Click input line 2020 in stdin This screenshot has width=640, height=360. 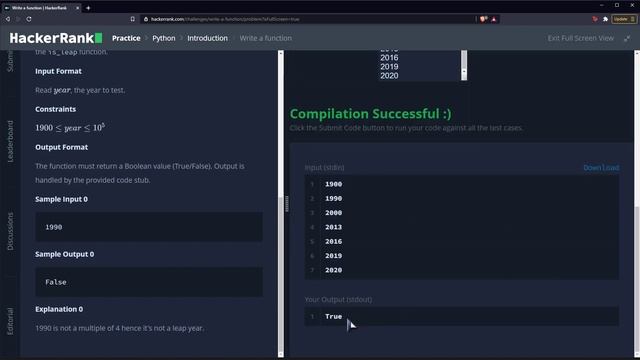click(333, 270)
